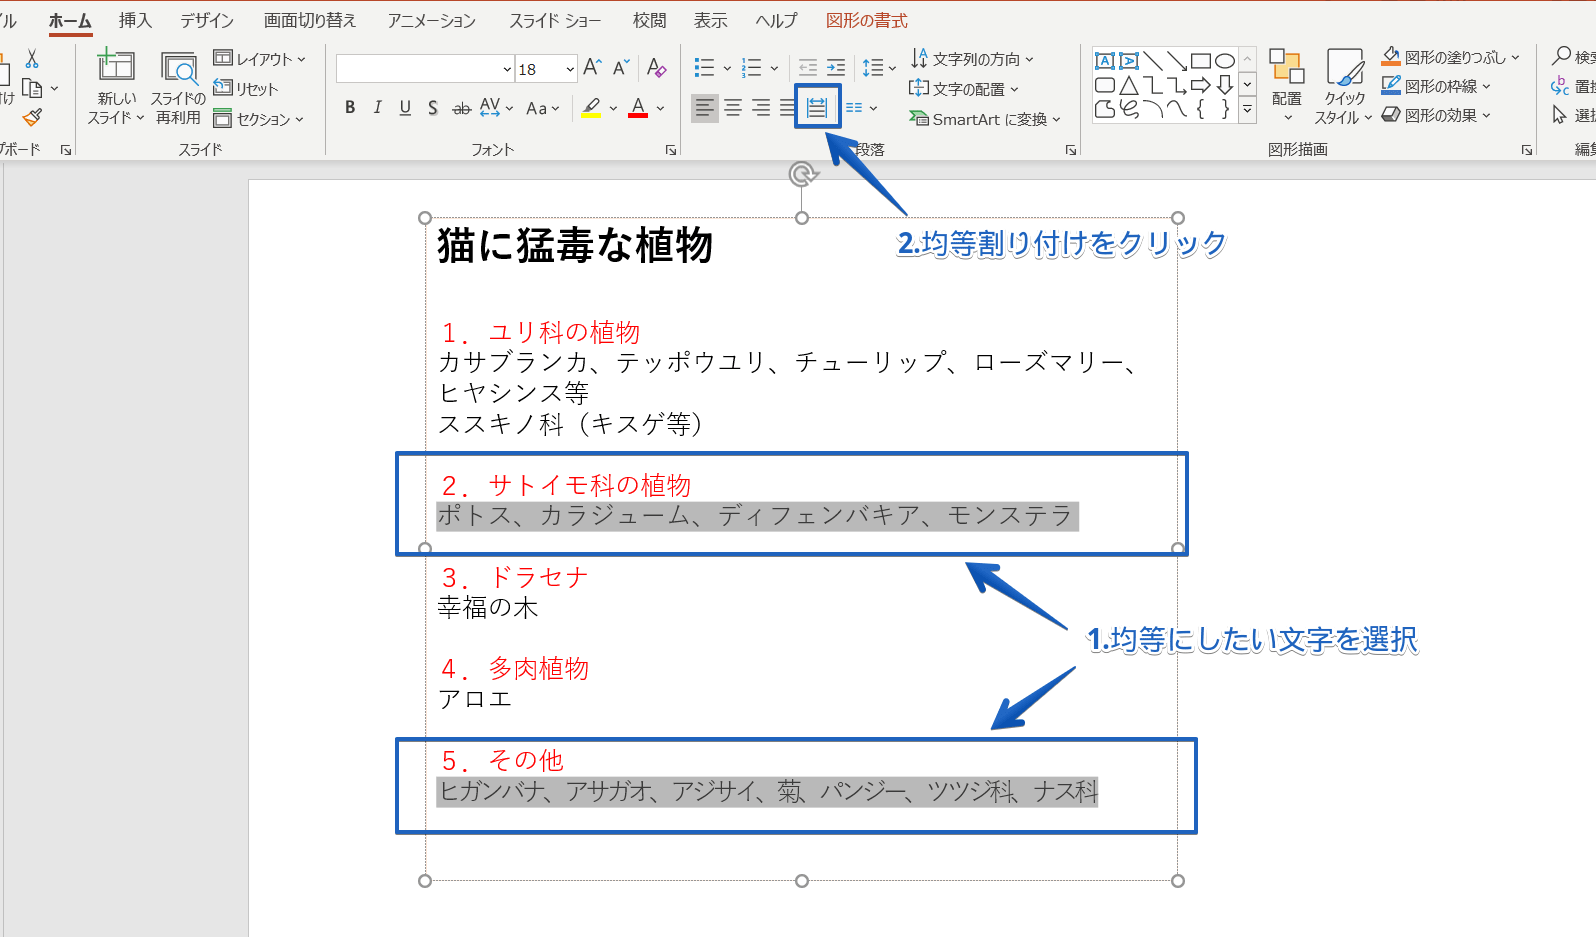Center align text
This screenshot has height=937, width=1596.
tap(733, 108)
